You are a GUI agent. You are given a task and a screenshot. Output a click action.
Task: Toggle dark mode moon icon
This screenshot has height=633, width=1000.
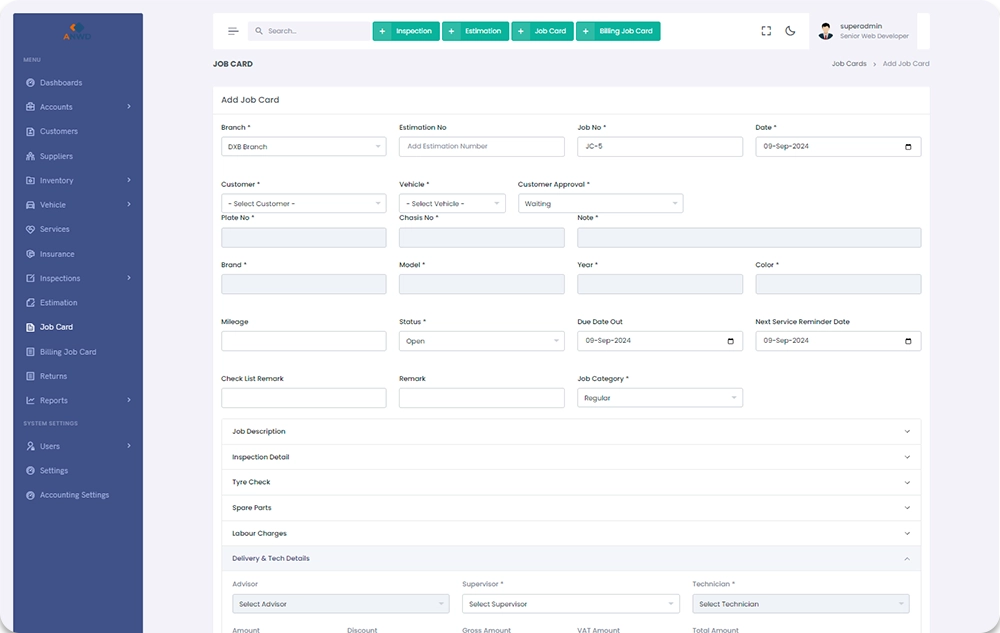[x=790, y=31]
